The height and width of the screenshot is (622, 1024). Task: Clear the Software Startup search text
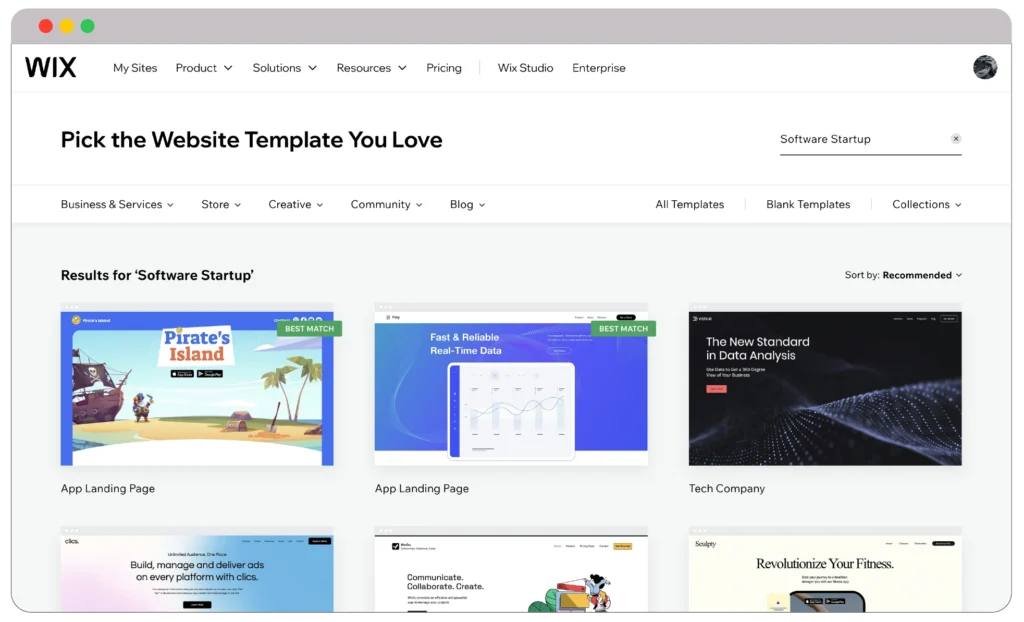tap(955, 139)
